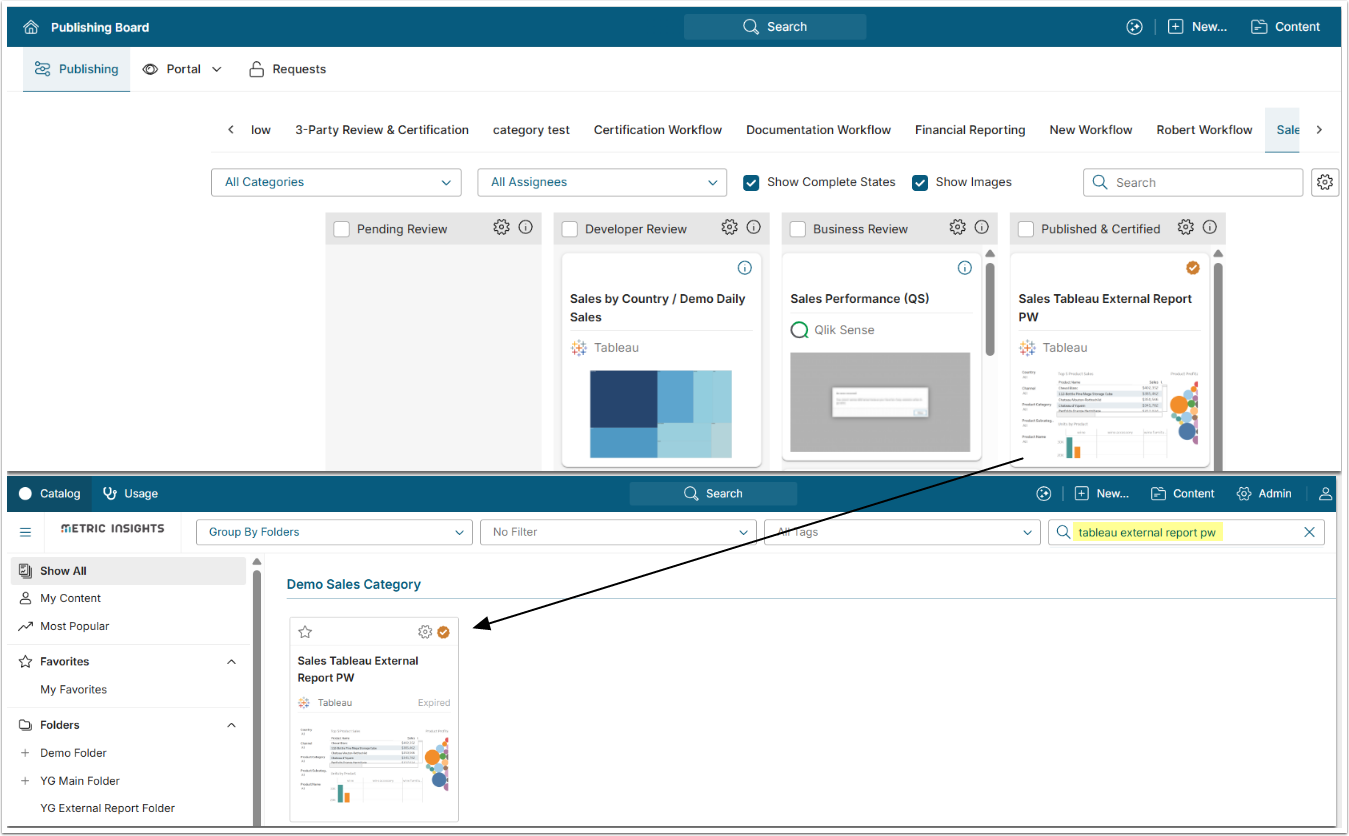The width and height of the screenshot is (1349, 836).
Task: Show Business Review column info icon
Action: (982, 227)
